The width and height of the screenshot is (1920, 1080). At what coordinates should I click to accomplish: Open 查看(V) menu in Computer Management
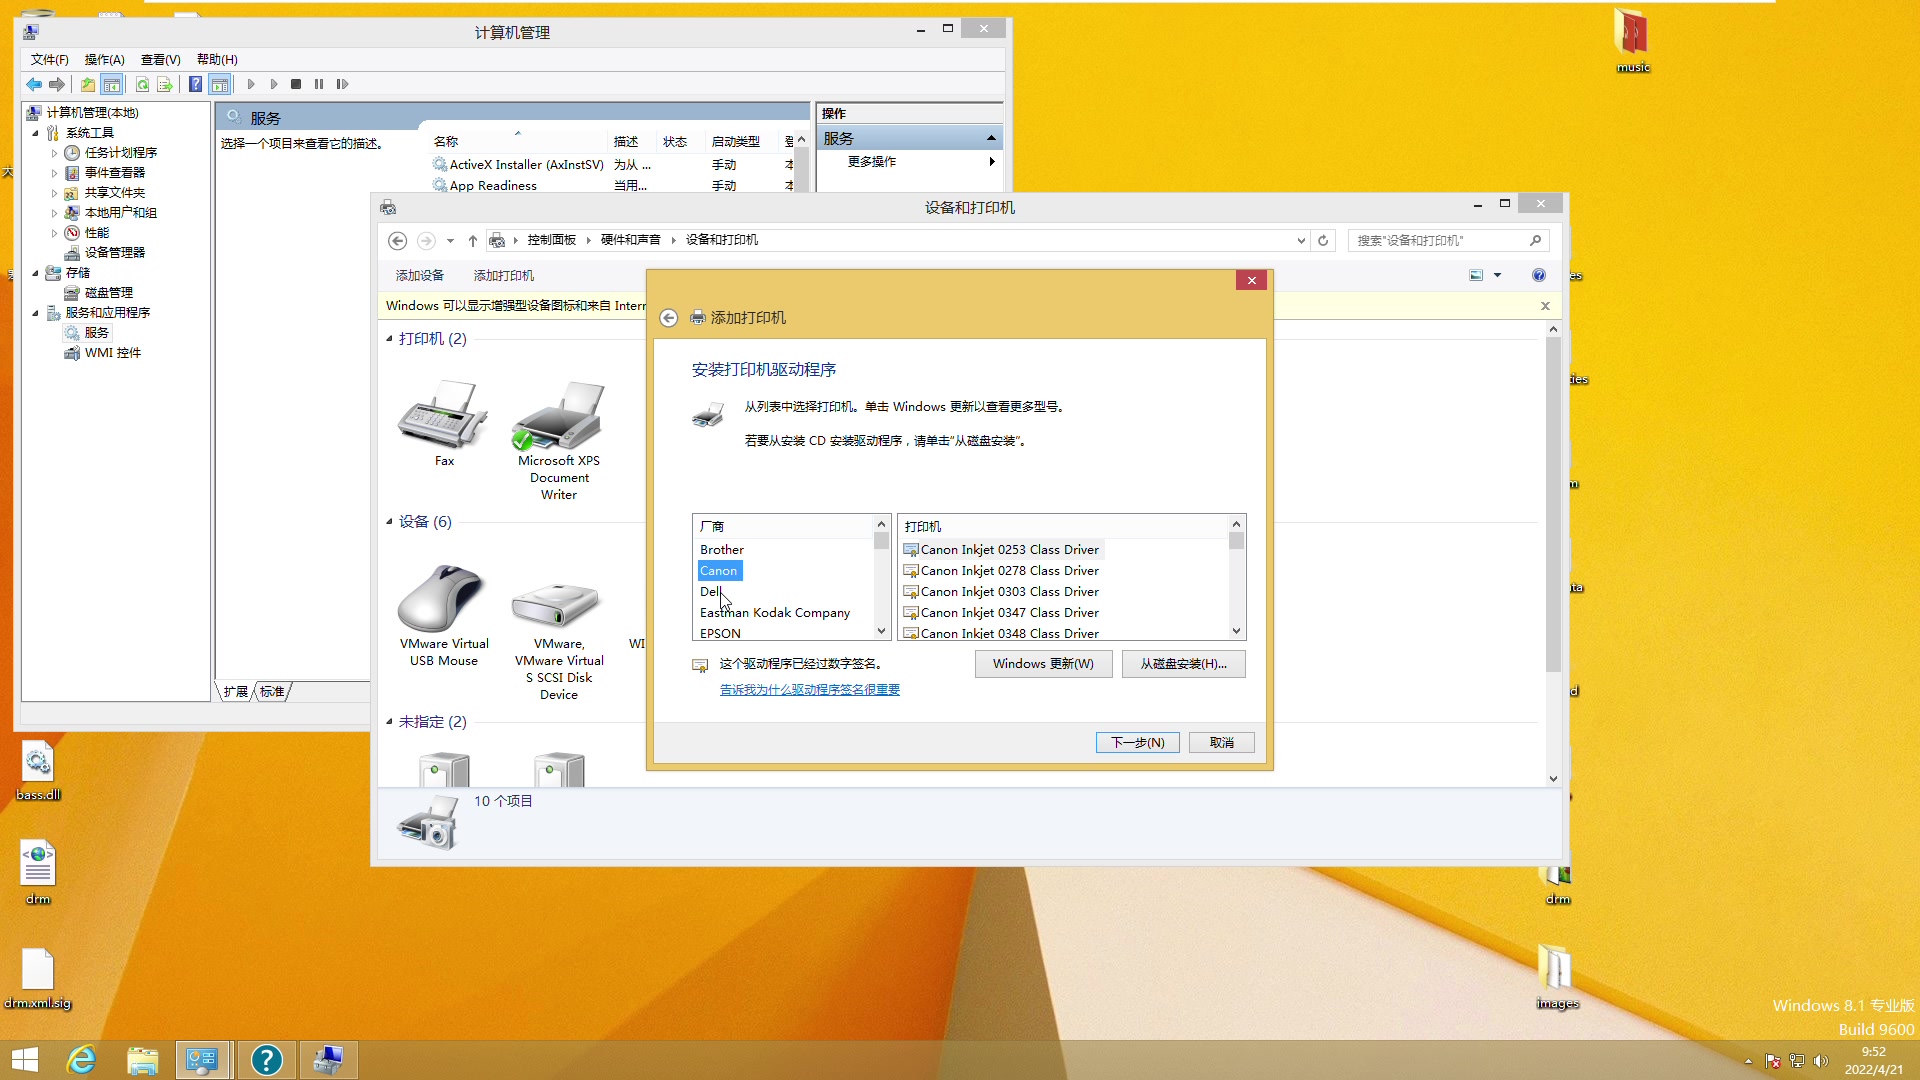tap(161, 60)
